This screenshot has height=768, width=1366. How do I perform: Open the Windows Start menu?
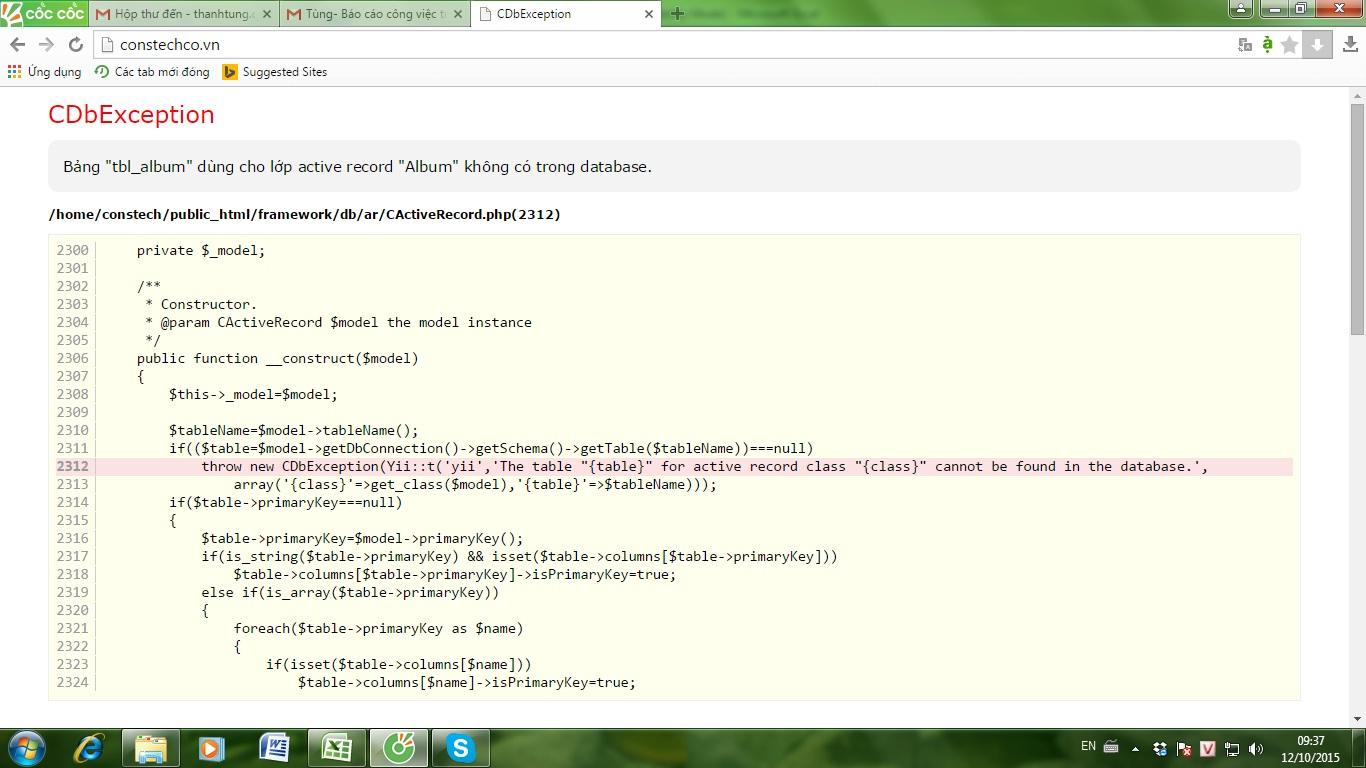point(26,747)
